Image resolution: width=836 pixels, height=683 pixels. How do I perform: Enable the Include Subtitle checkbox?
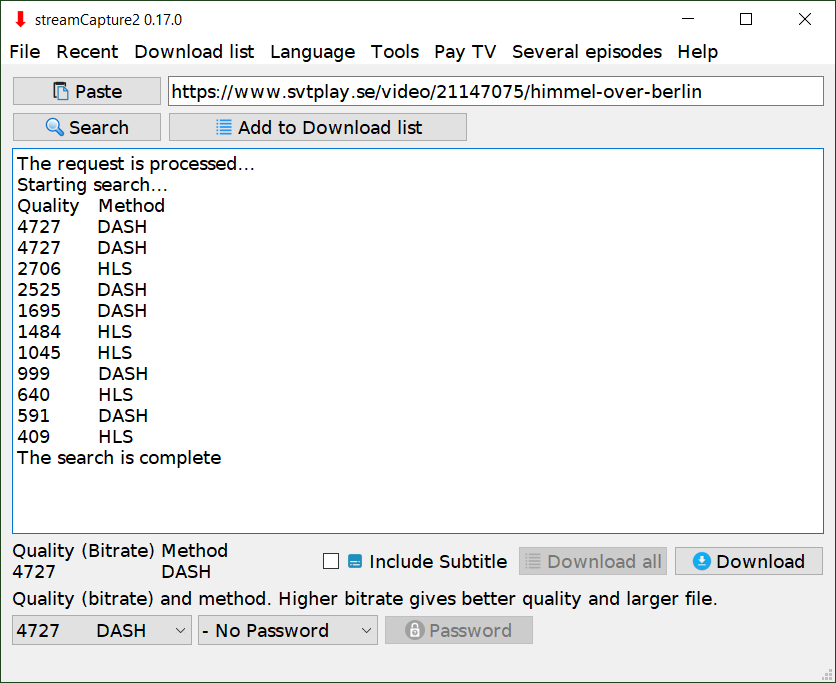[x=331, y=561]
